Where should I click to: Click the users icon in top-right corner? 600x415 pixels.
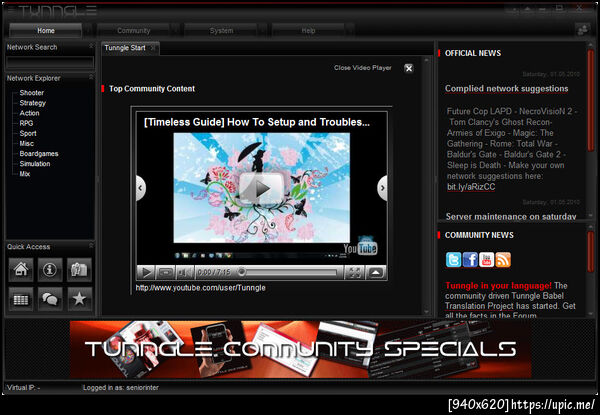(583, 30)
